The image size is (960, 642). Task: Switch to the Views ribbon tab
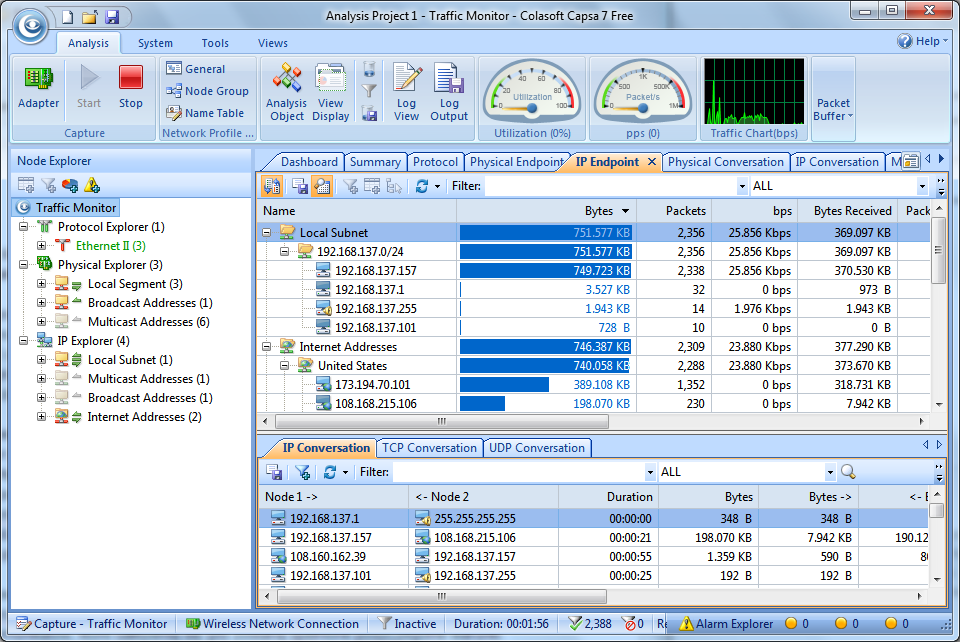click(272, 43)
